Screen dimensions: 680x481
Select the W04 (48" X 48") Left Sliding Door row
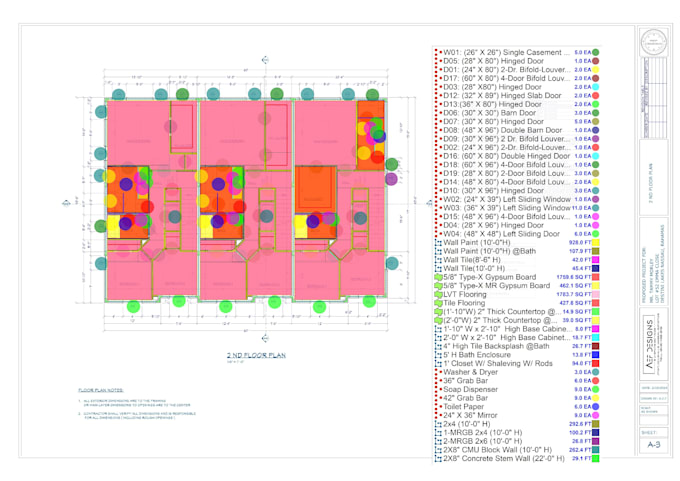pyautogui.click(x=517, y=234)
